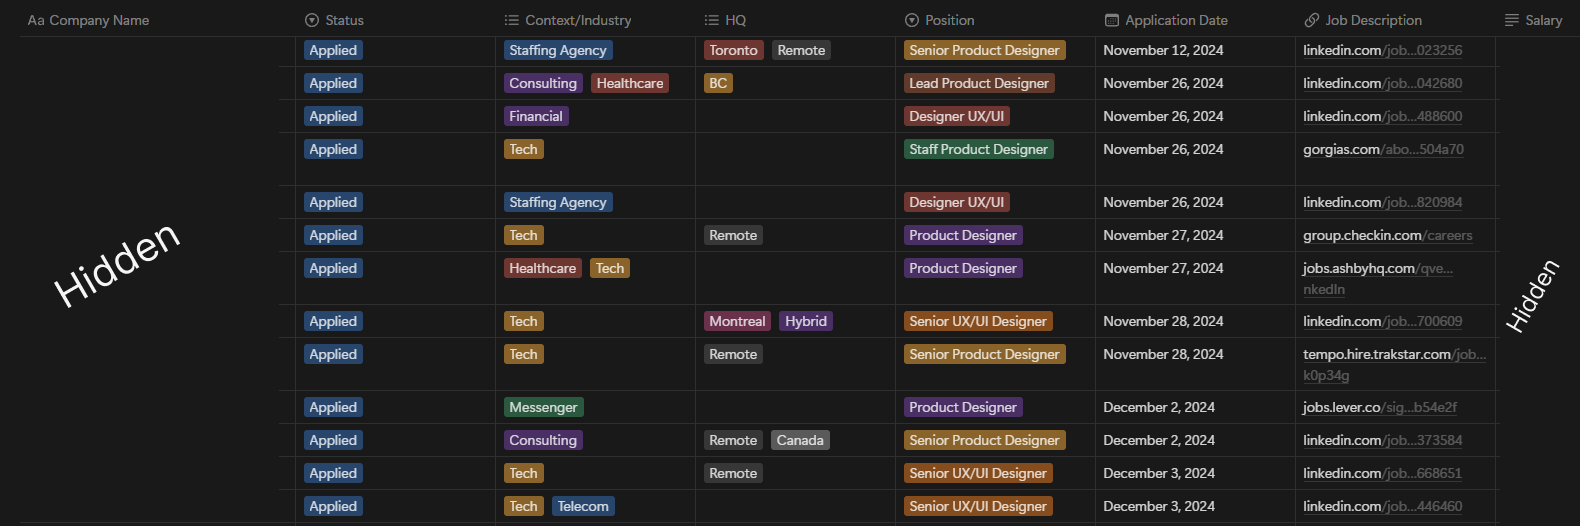Click the Aa icon beside Company Name
Viewport: 1580px width, 526px height.
pos(36,20)
